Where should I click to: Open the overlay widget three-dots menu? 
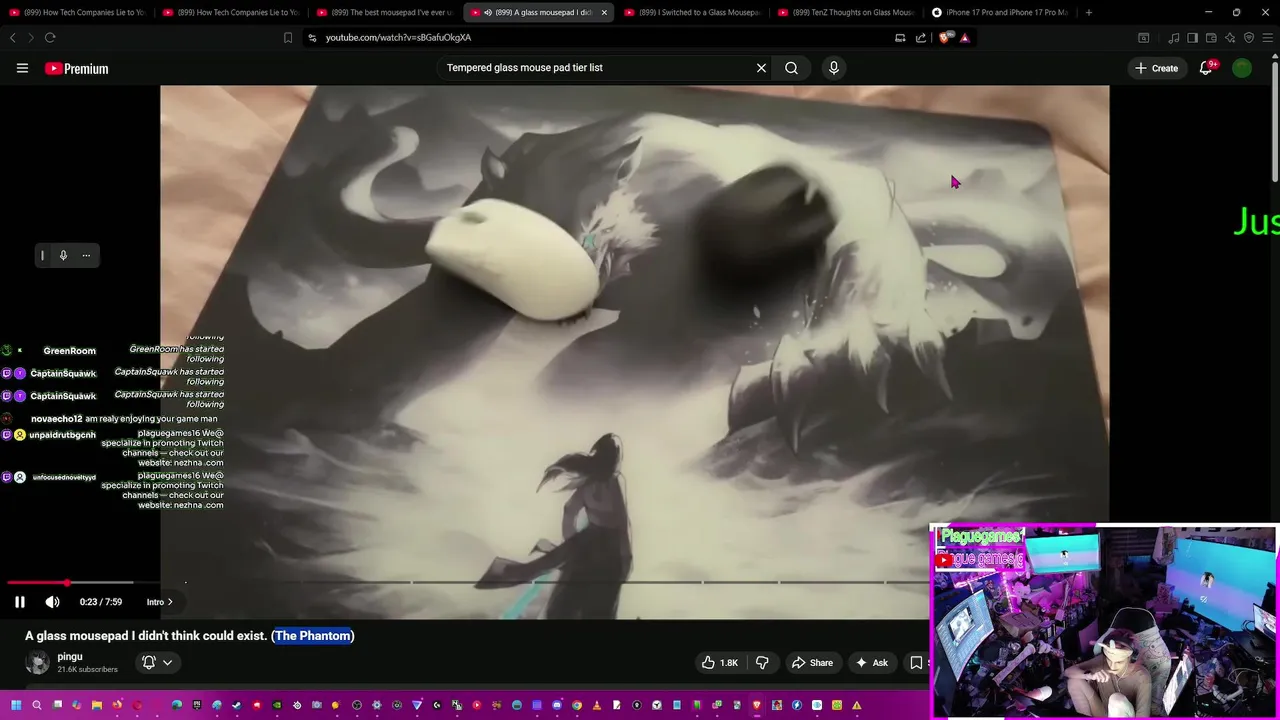pyautogui.click(x=86, y=255)
